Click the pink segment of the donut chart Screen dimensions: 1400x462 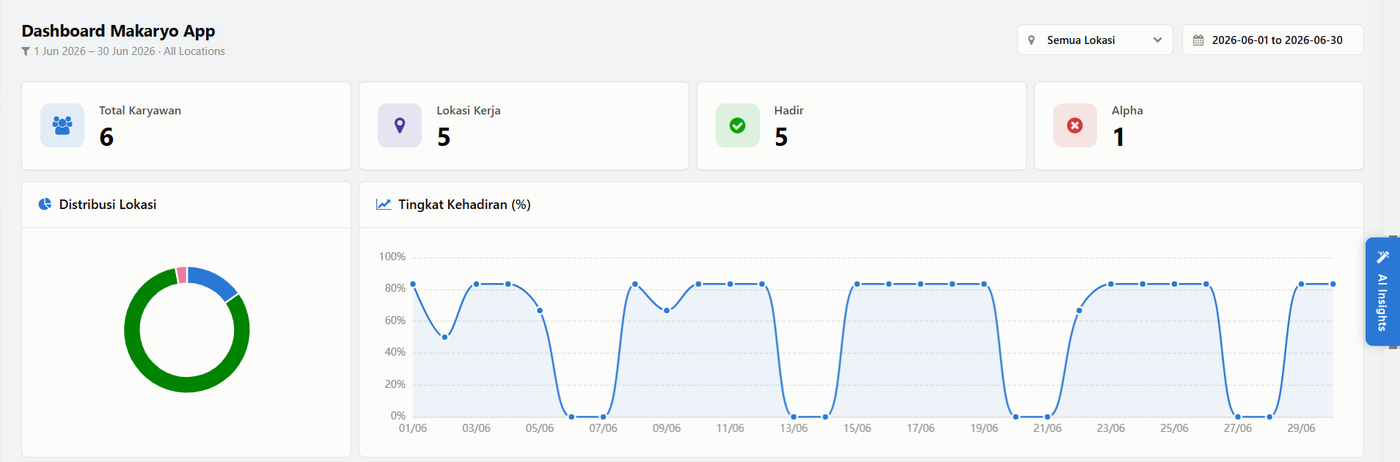click(181, 274)
